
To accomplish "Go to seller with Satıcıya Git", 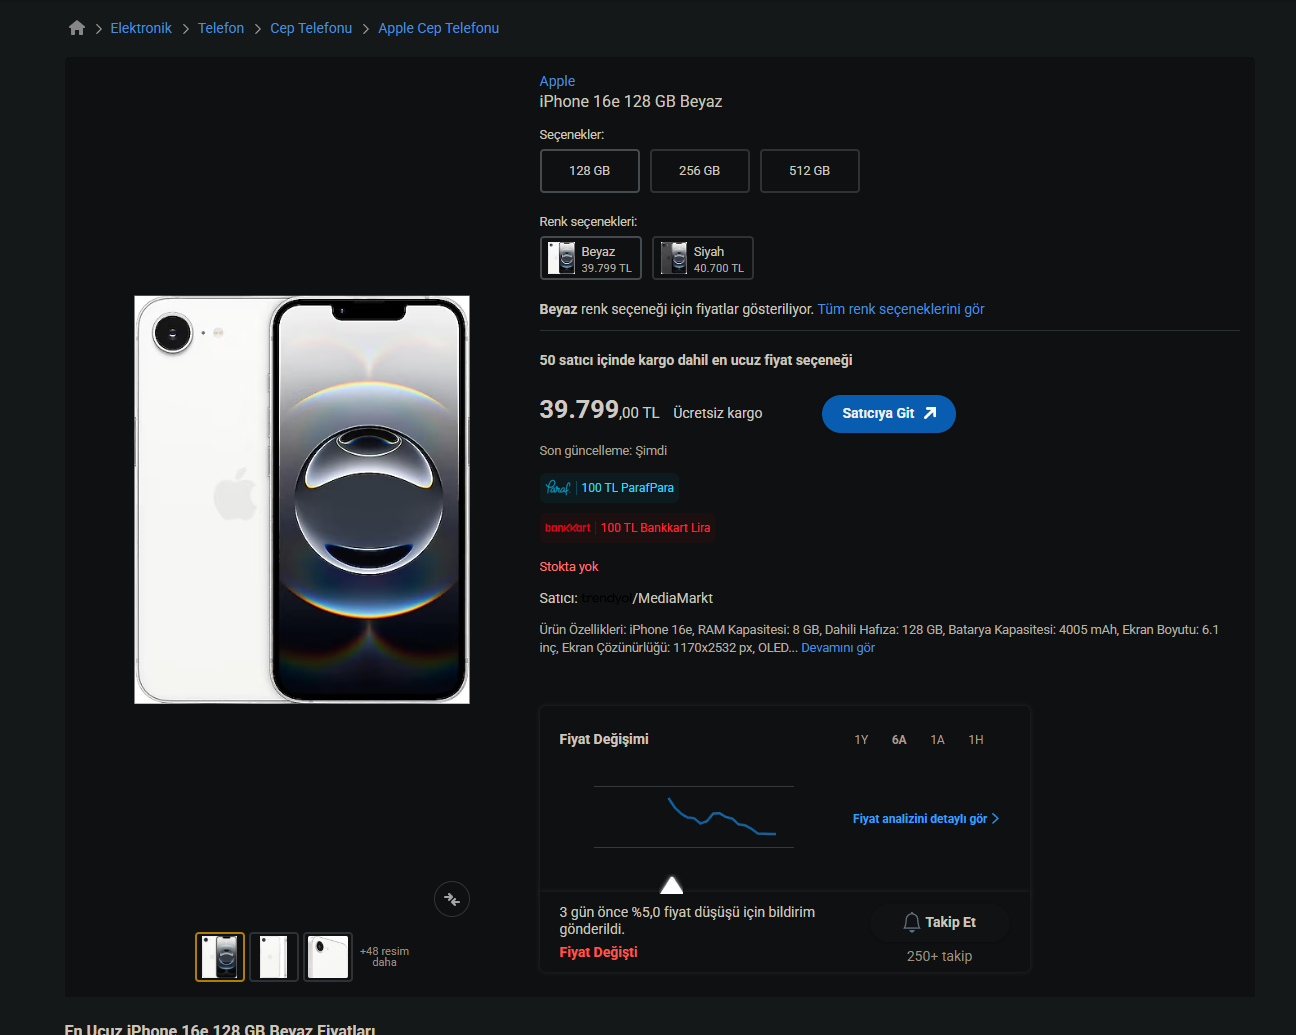I will (x=889, y=414).
